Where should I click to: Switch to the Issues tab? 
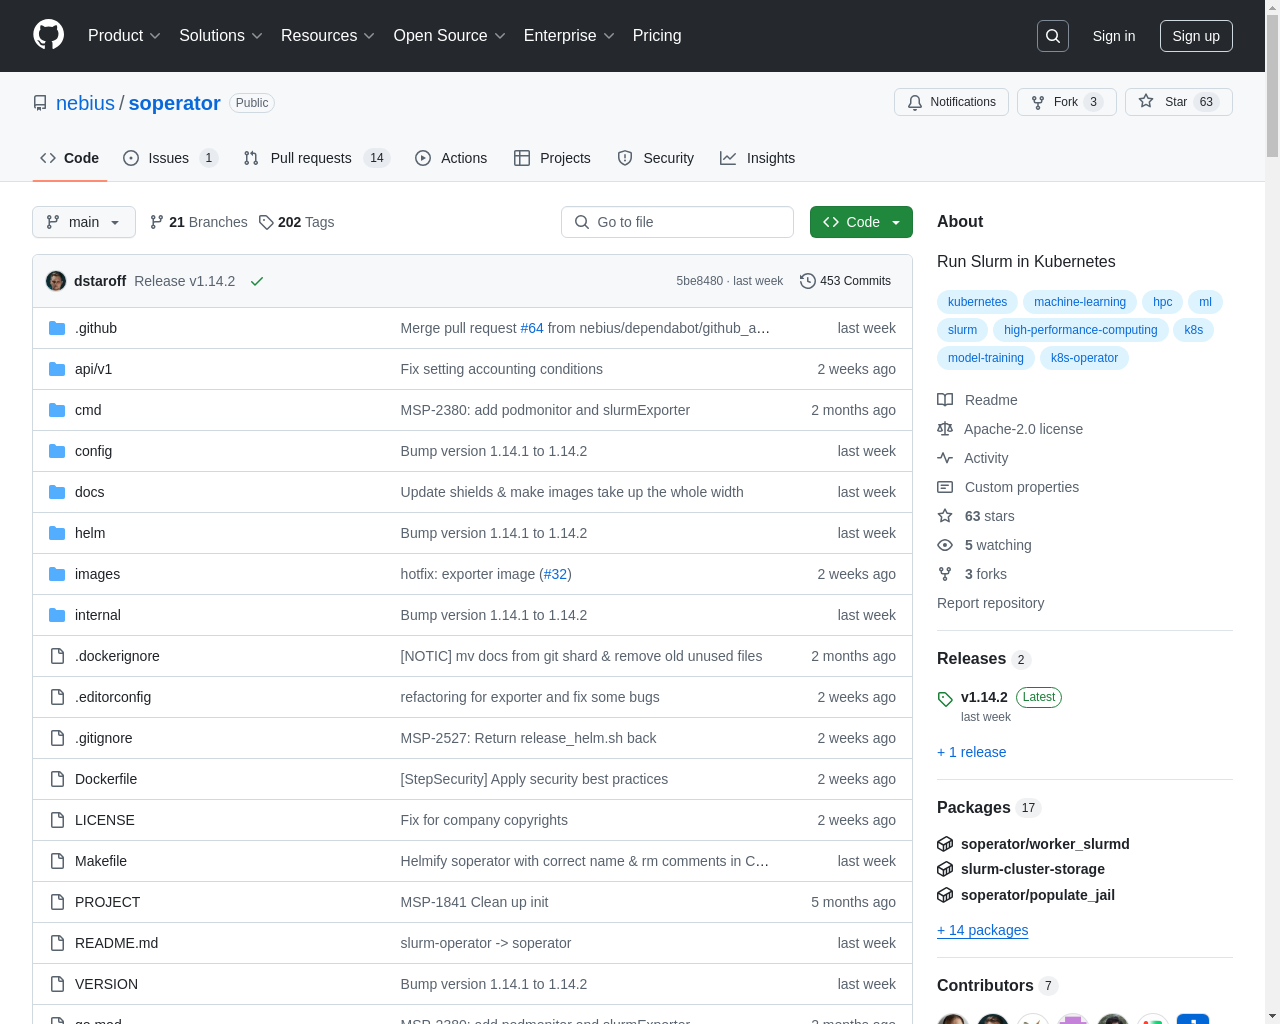tap(170, 158)
